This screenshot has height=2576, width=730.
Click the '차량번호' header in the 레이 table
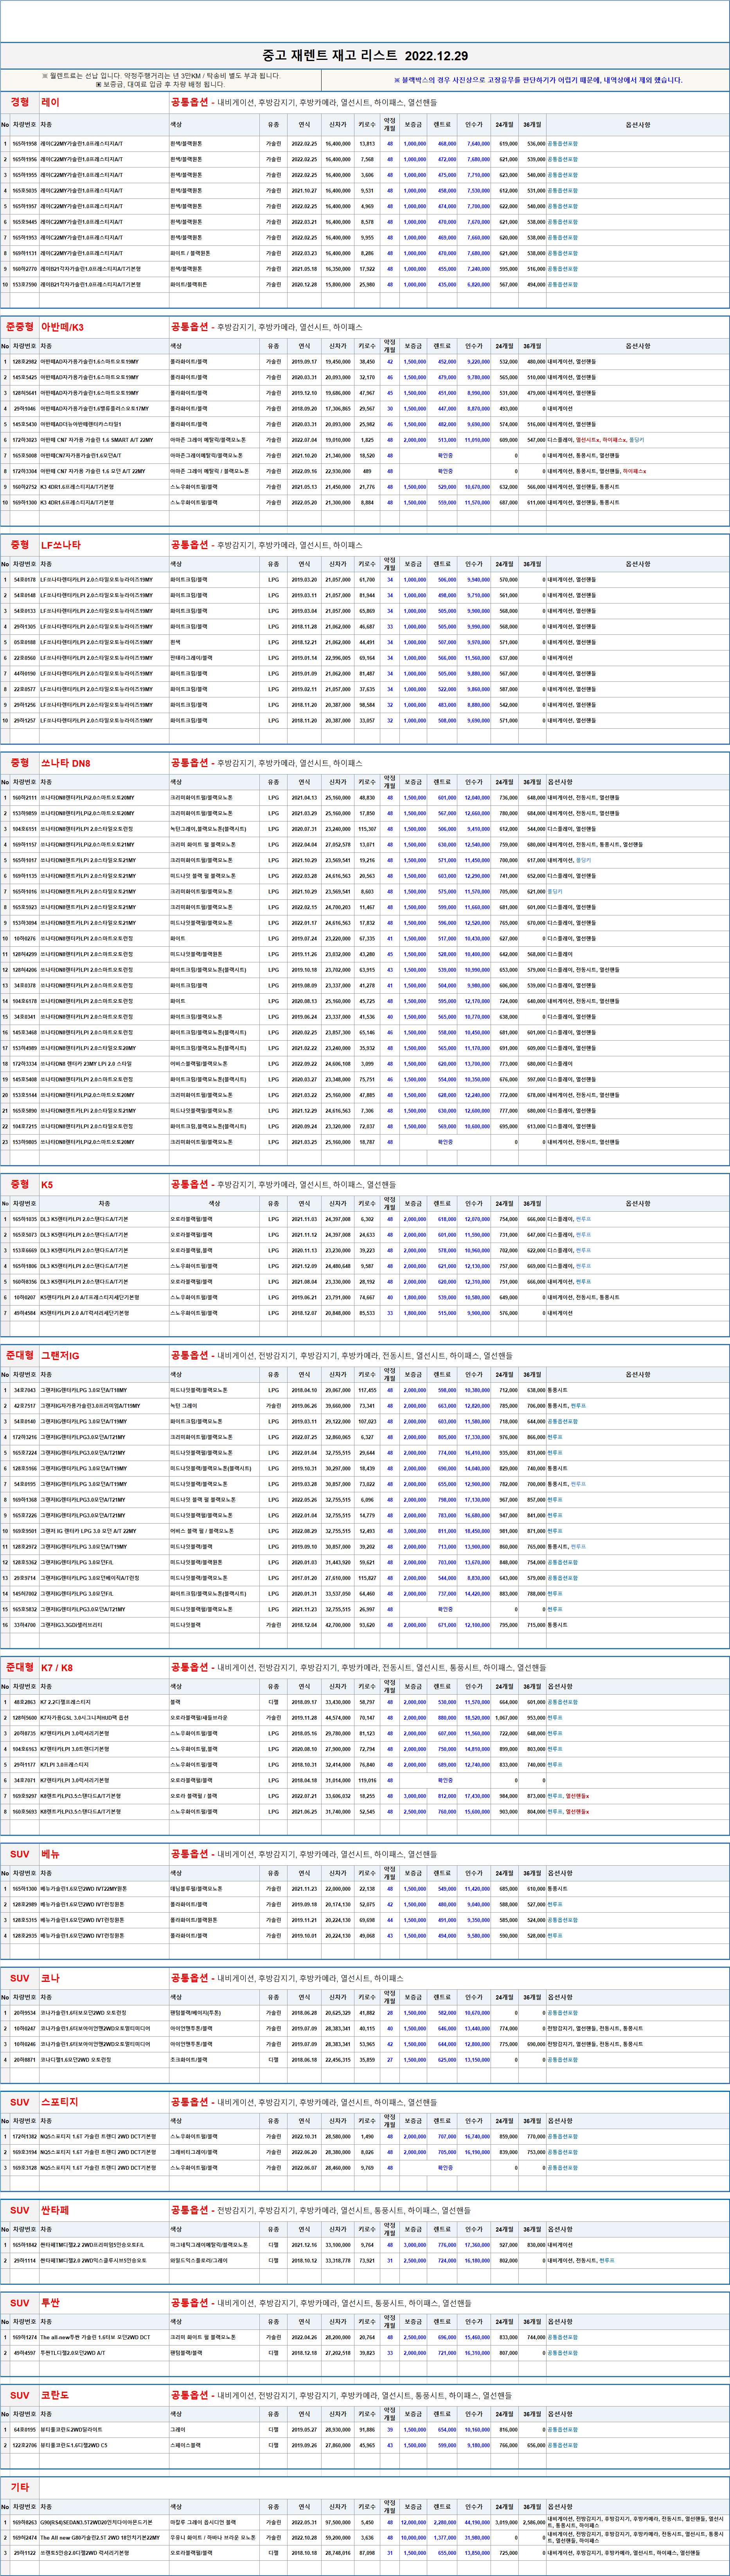point(25,125)
